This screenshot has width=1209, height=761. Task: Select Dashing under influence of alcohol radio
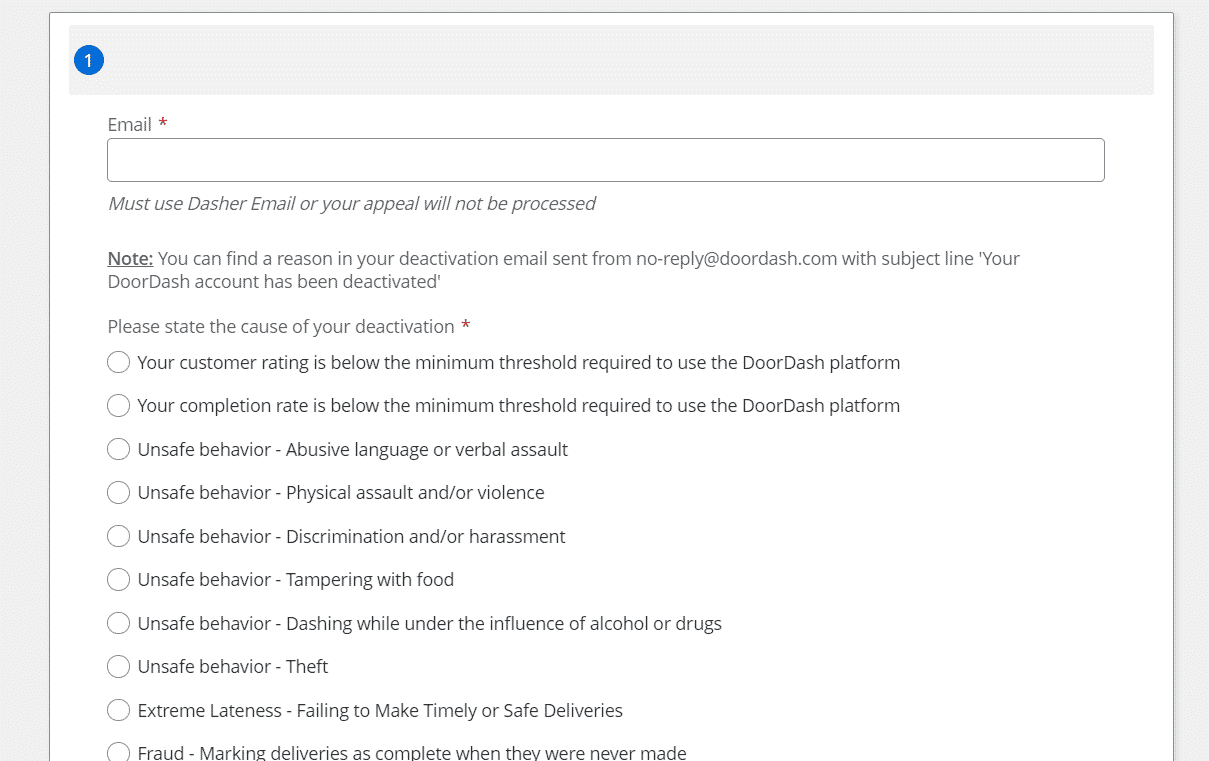119,624
